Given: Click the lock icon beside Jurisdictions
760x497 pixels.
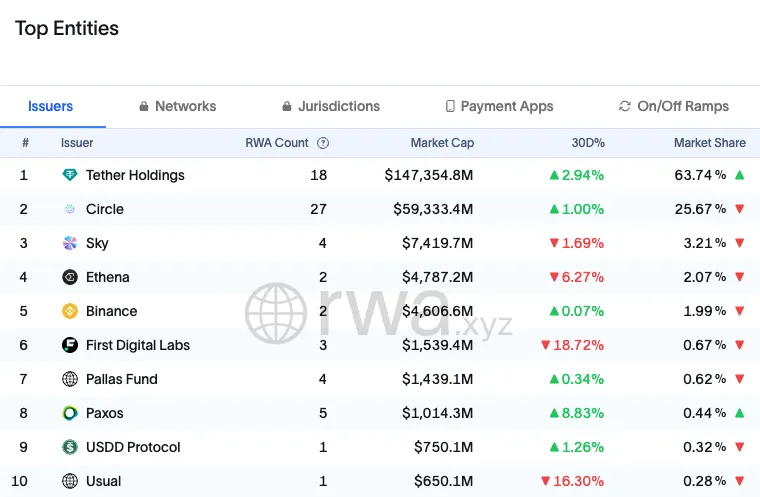Looking at the screenshot, I should point(287,106).
